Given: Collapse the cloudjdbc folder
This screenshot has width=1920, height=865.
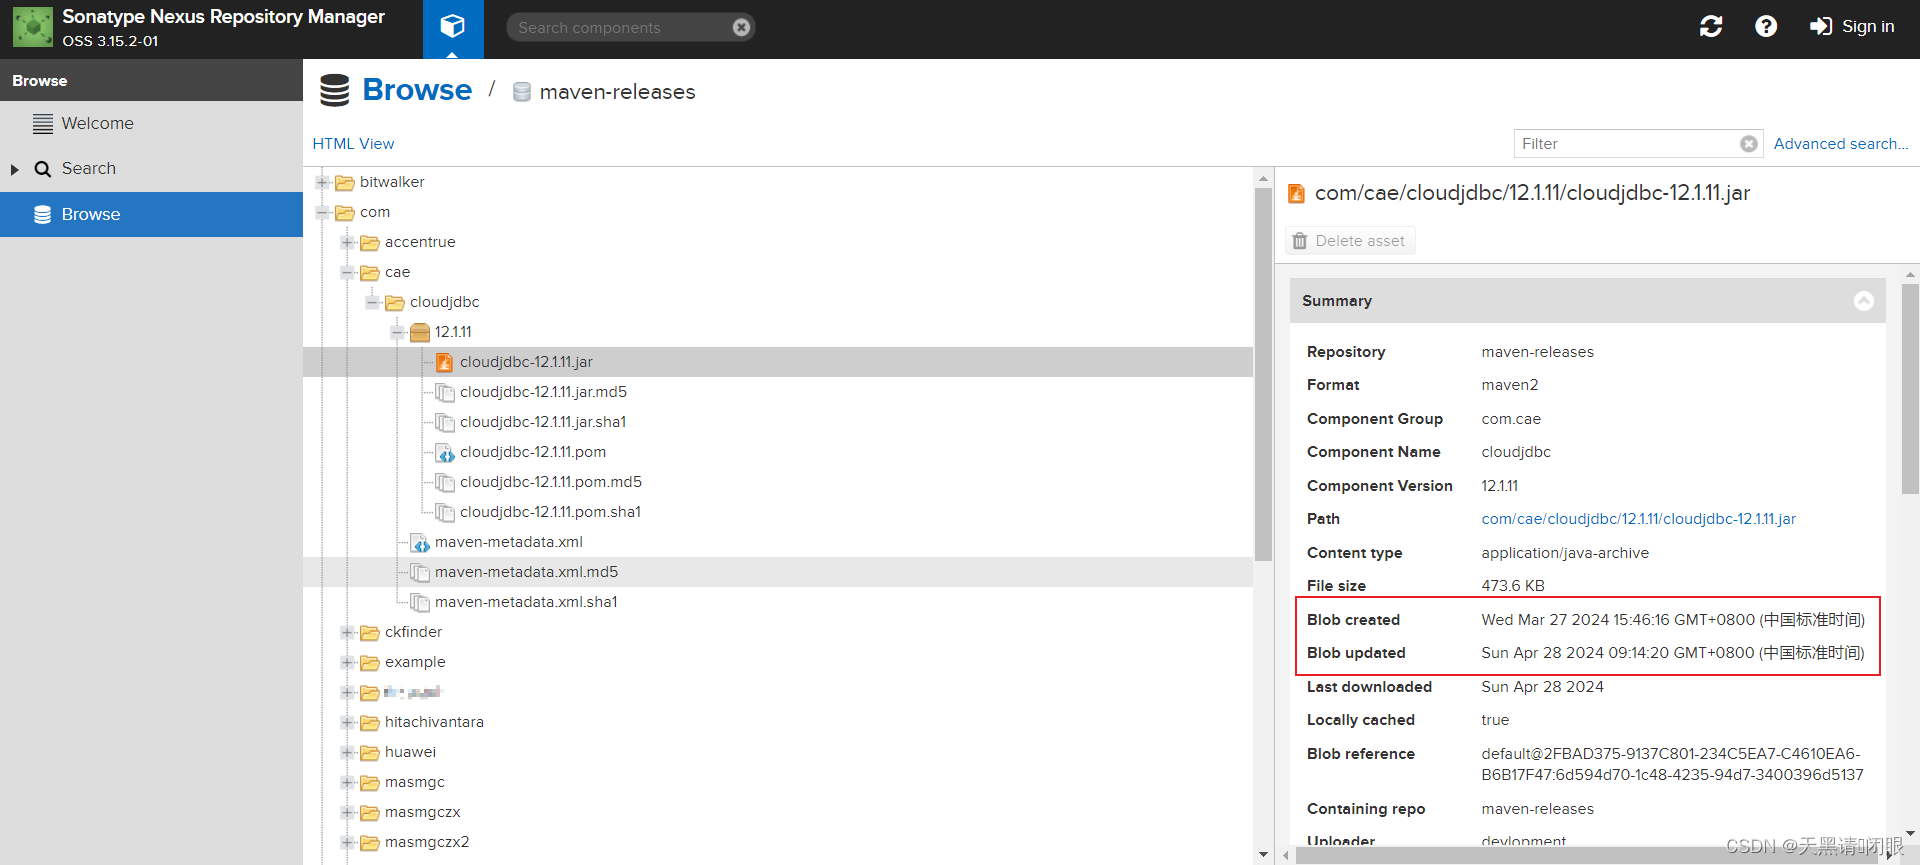Looking at the screenshot, I should coord(372,302).
